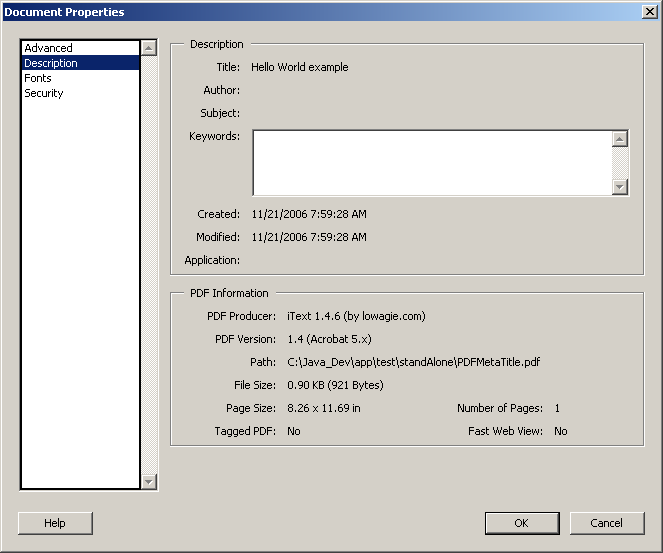The width and height of the screenshot is (663, 553).
Task: Confirm with the OK button
Action: 522,523
